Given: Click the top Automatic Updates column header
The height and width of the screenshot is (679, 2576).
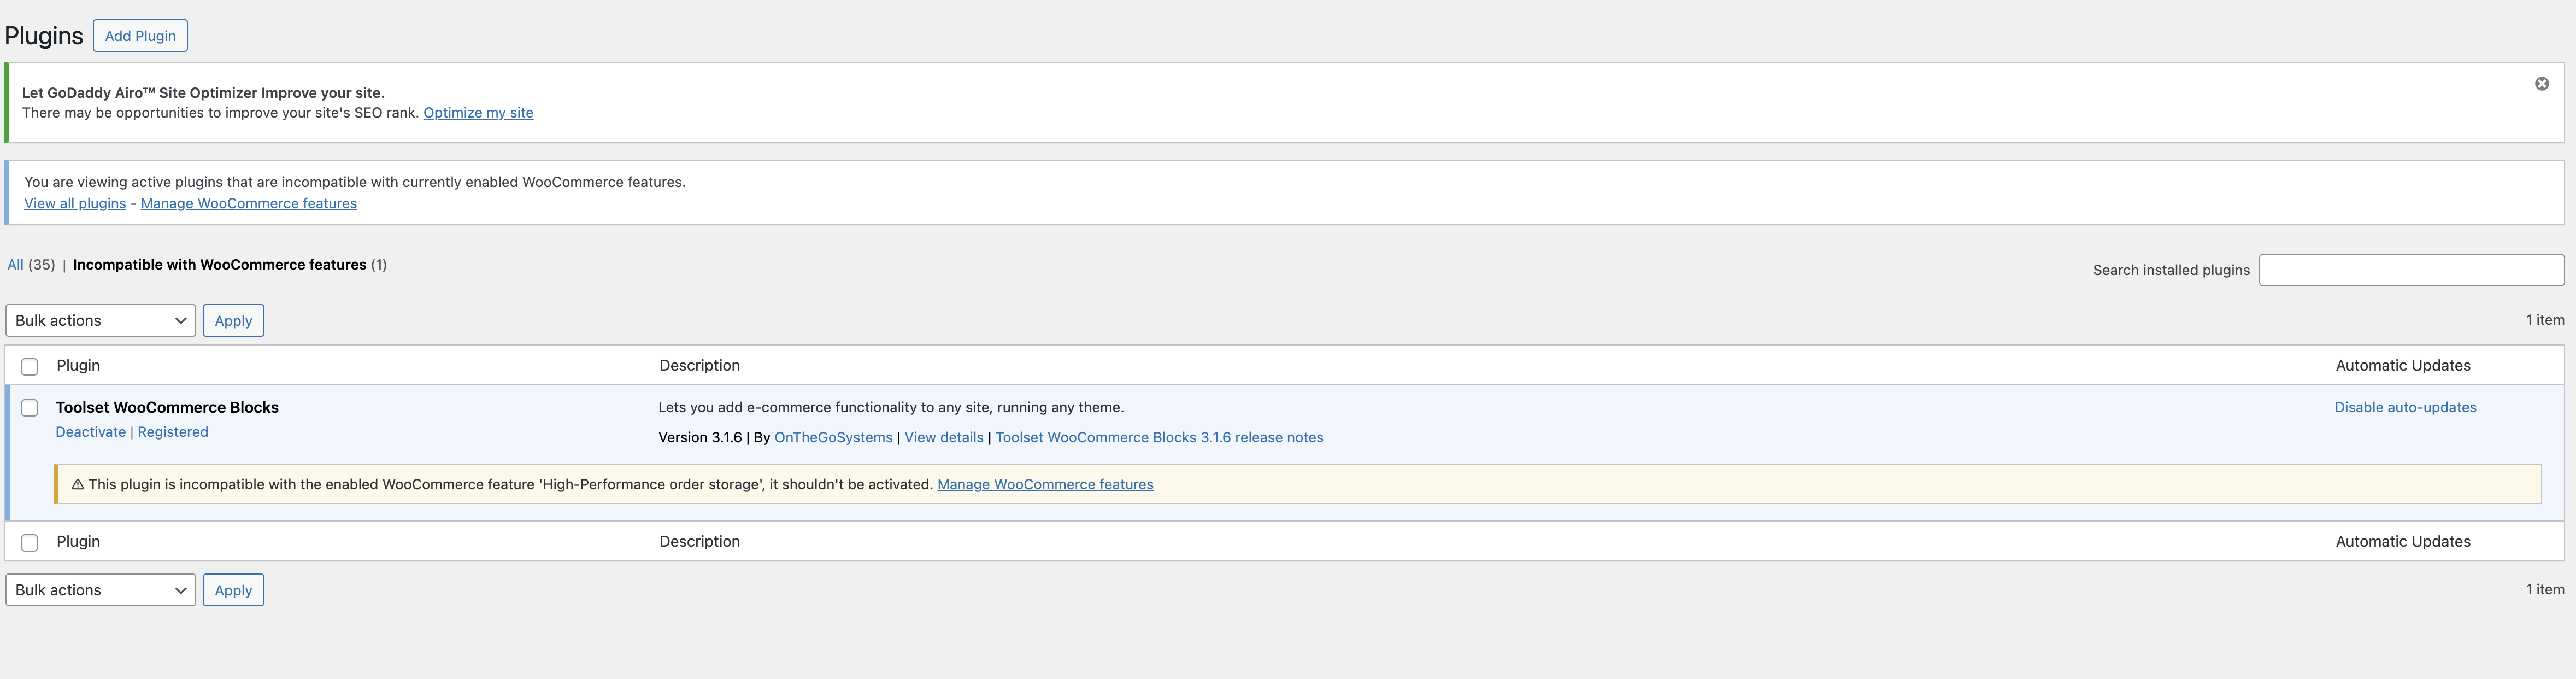Looking at the screenshot, I should click(2402, 366).
